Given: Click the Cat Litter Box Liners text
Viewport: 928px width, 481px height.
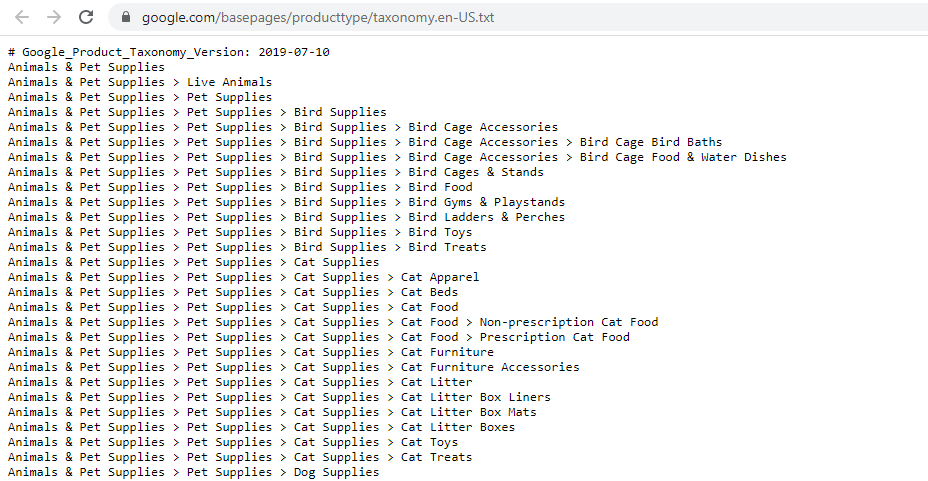Looking at the screenshot, I should click(x=476, y=397).
